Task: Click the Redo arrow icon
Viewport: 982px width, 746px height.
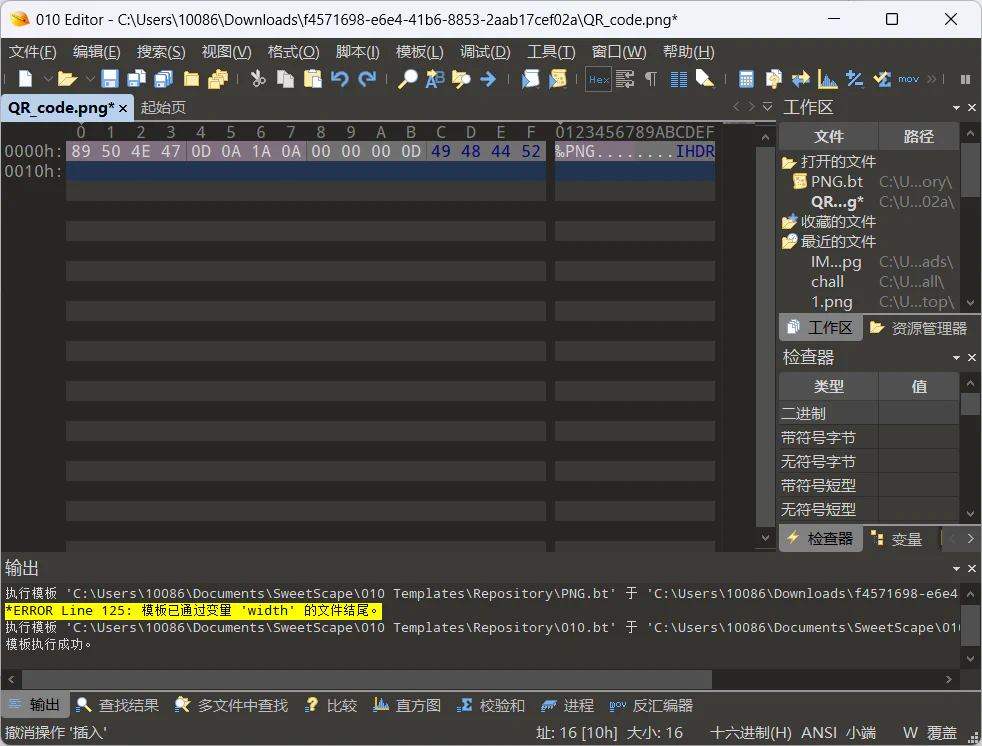Action: 368,79
